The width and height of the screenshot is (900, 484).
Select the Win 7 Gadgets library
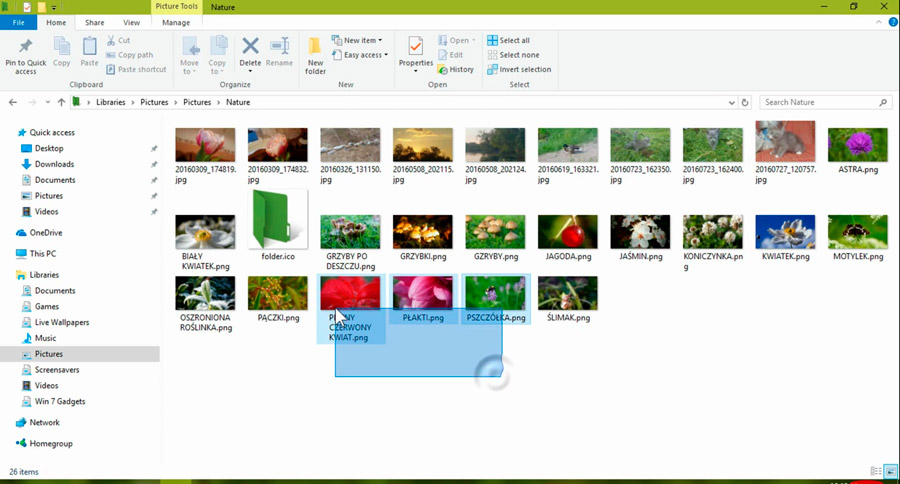pos(60,401)
